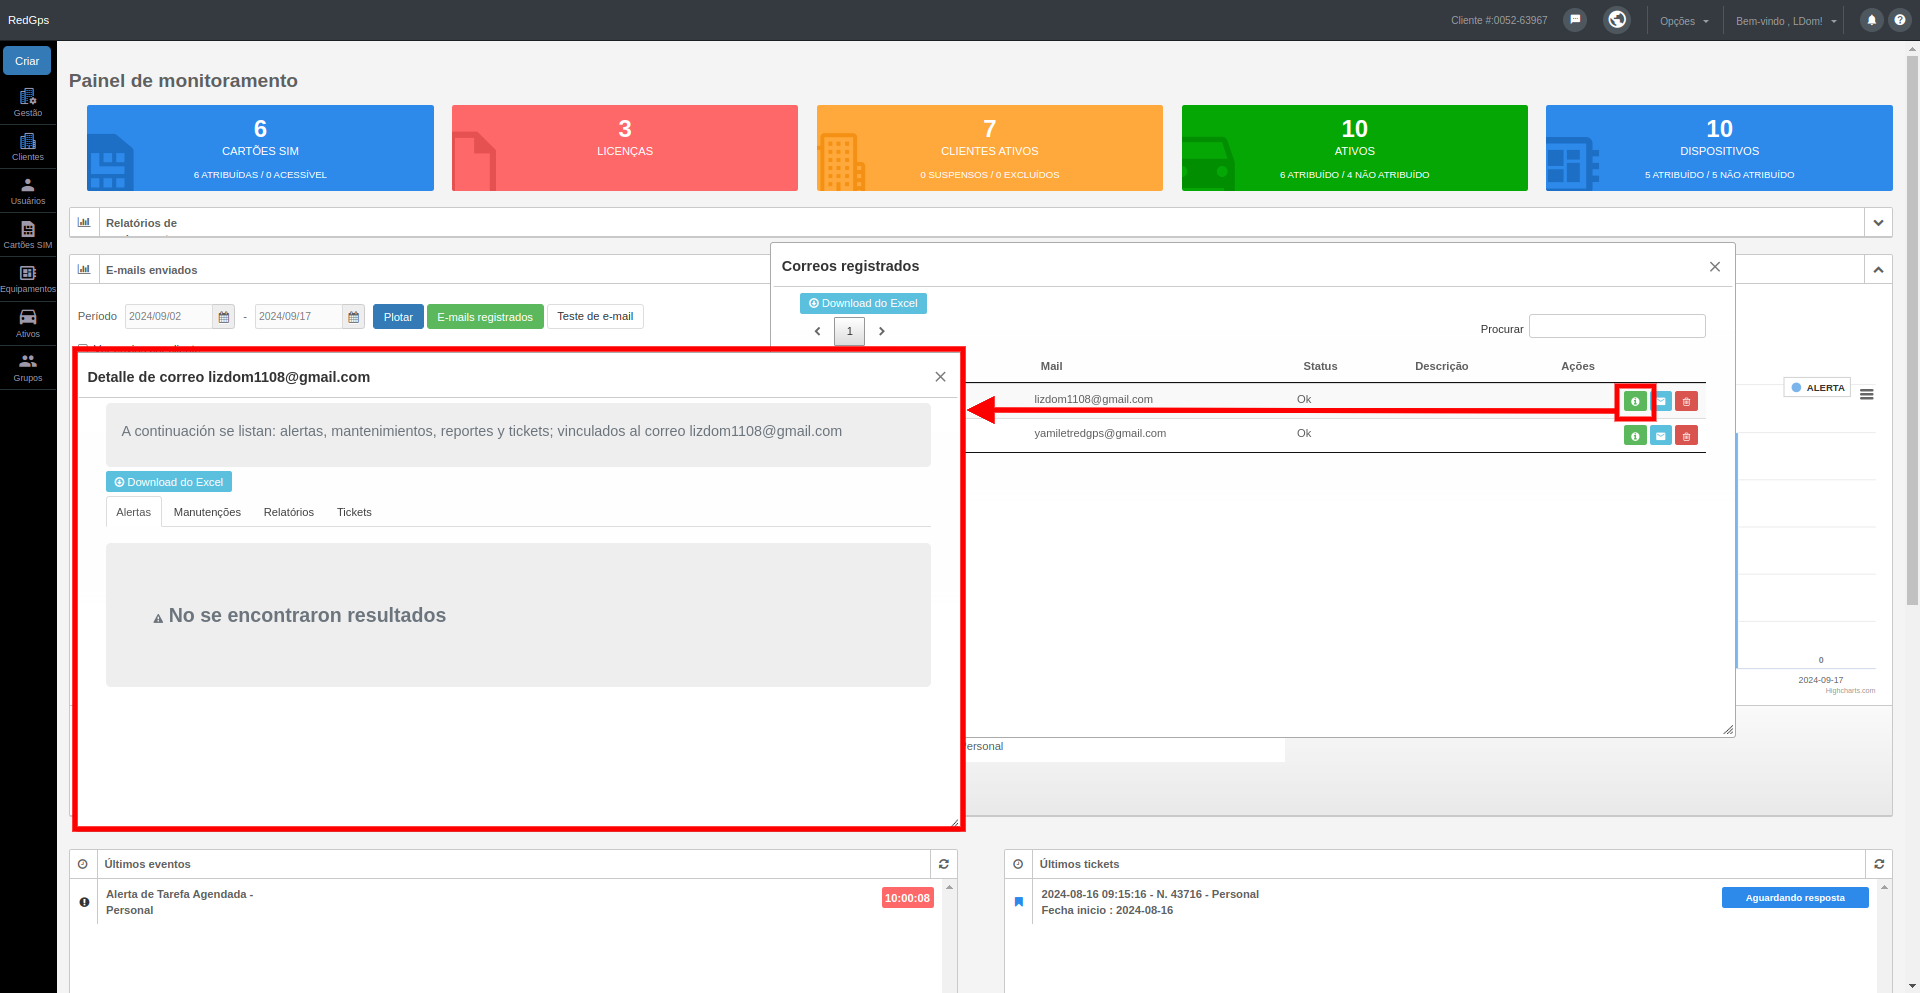This screenshot has width=1920, height=993.
Task: Open the Usuários sidebar section
Action: (x=28, y=191)
